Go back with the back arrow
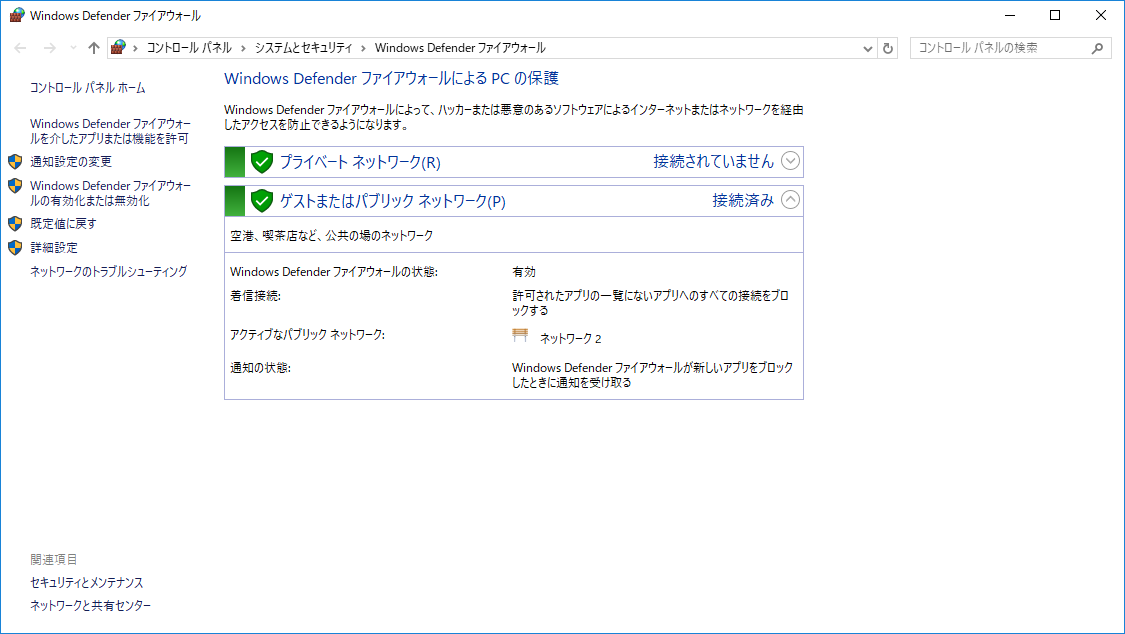The width and height of the screenshot is (1125, 634). pos(20,48)
